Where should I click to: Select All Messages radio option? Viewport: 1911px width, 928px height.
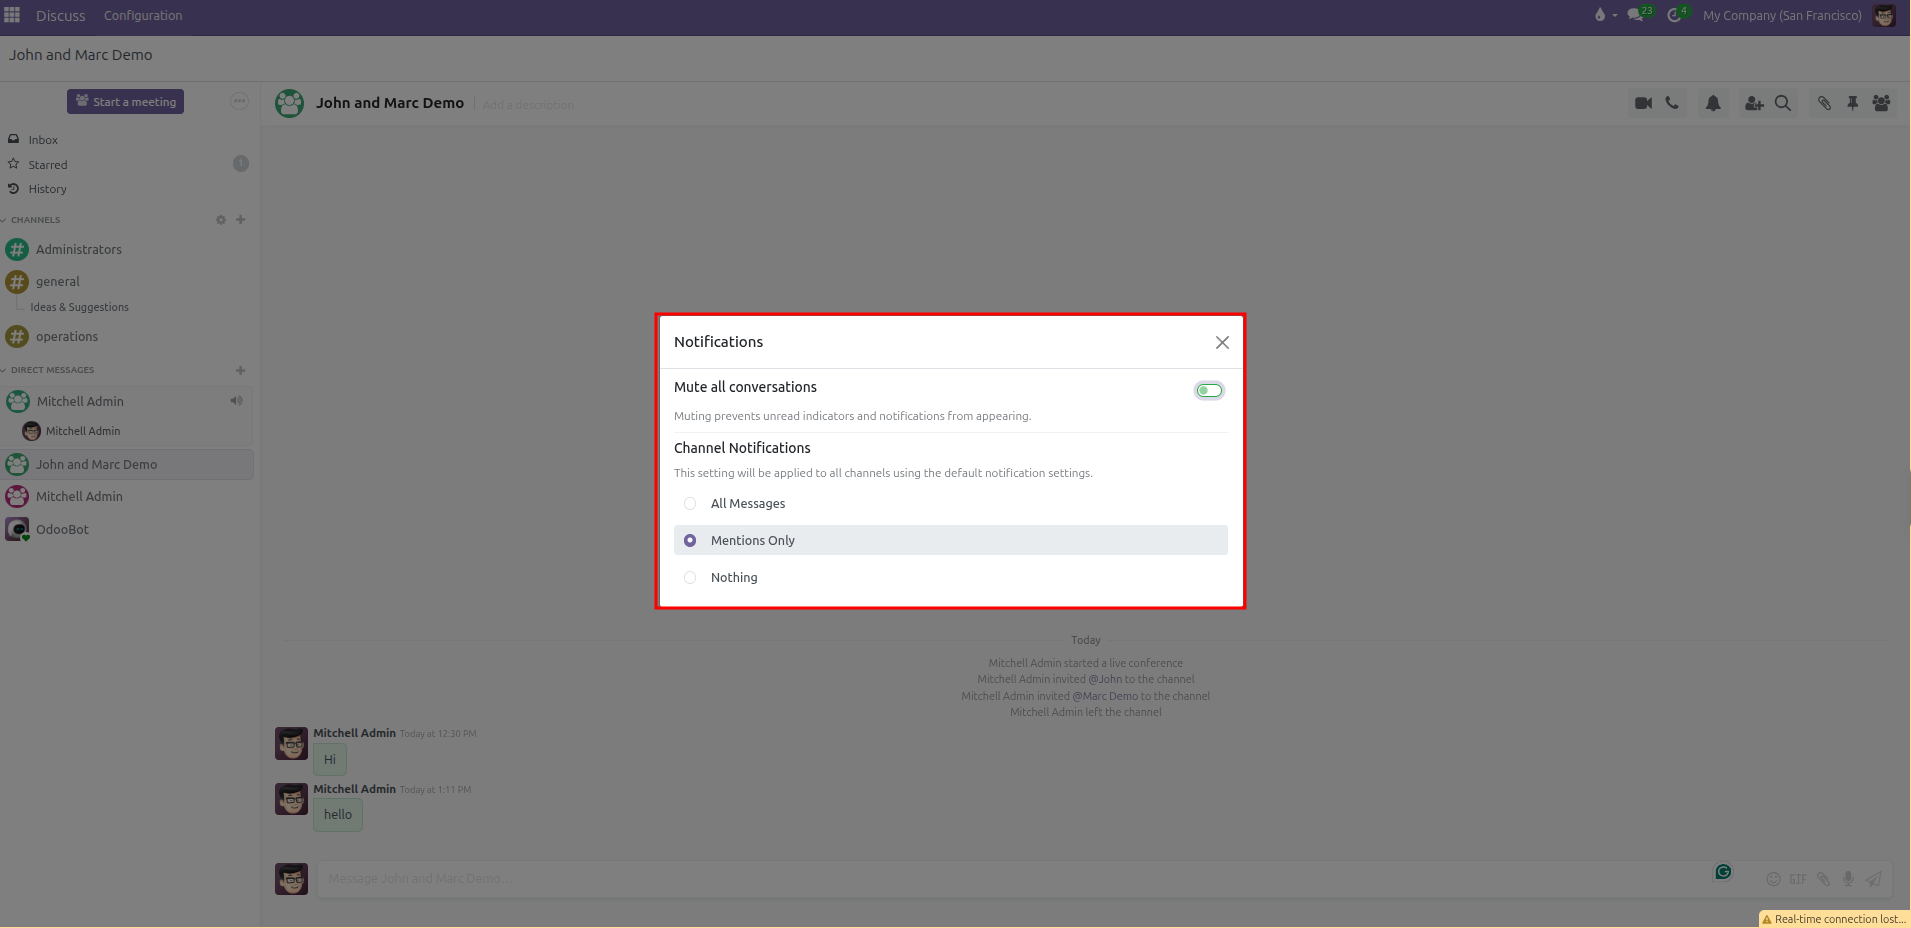[690, 503]
